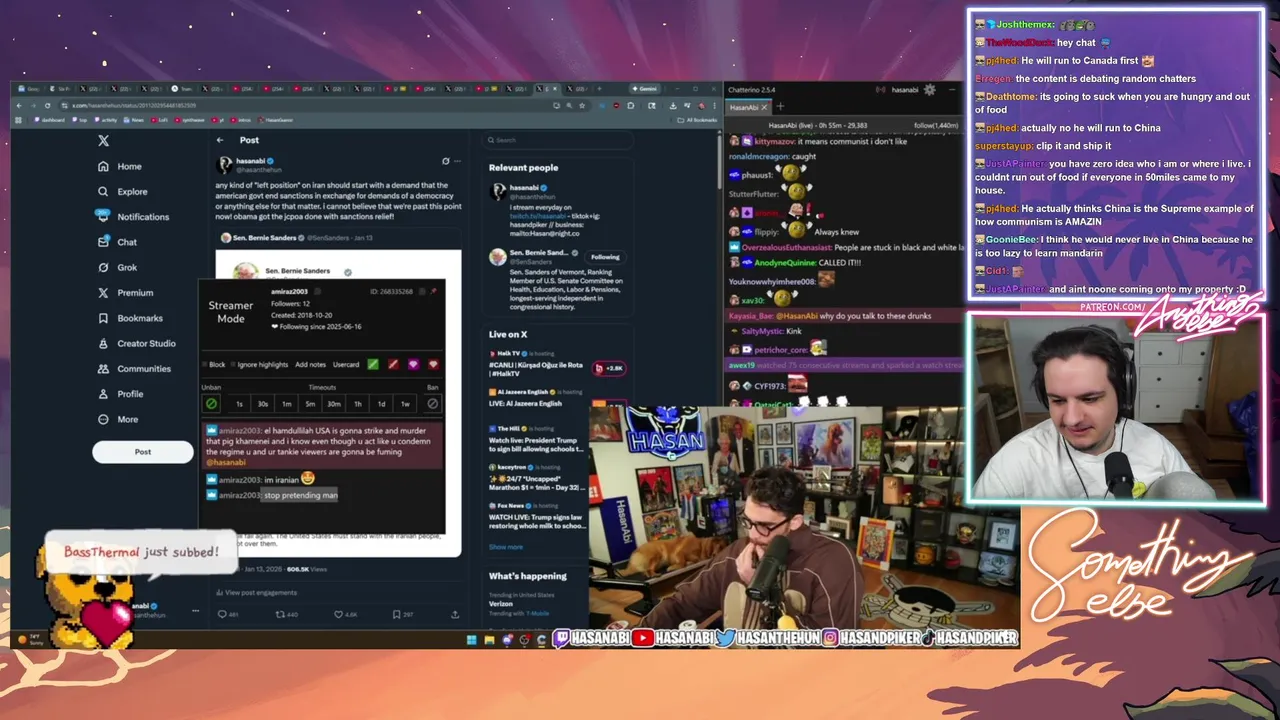Bookmark the post showing 297
Screen dimensions: 1280x720
coord(396,614)
